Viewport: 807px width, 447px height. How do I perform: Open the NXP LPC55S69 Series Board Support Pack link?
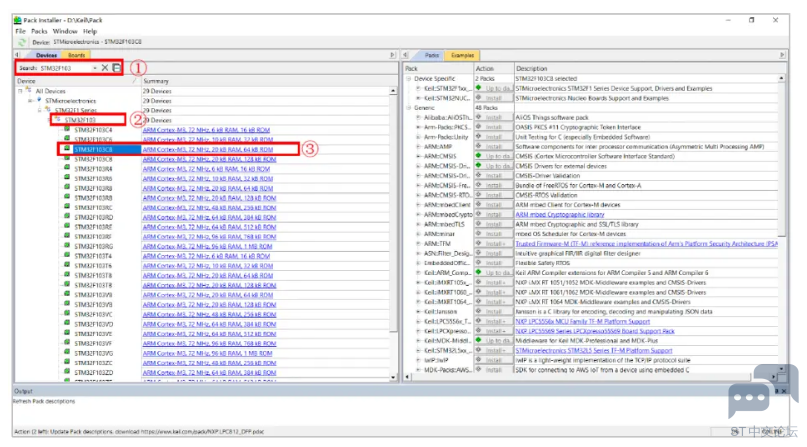tap(595, 331)
